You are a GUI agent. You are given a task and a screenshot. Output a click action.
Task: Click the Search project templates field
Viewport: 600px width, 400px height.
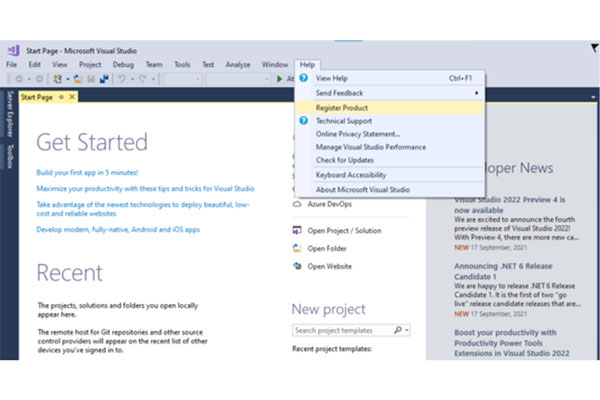[341, 329]
